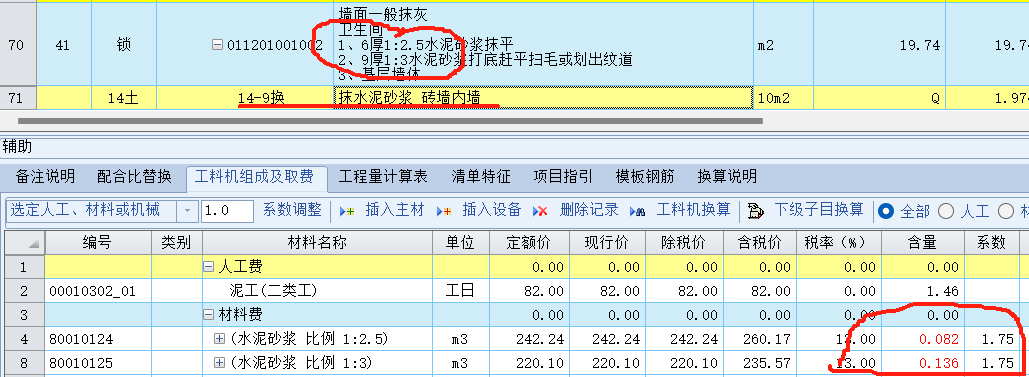
Task: Click the 编号 column header
Action: pyautogui.click(x=98, y=243)
